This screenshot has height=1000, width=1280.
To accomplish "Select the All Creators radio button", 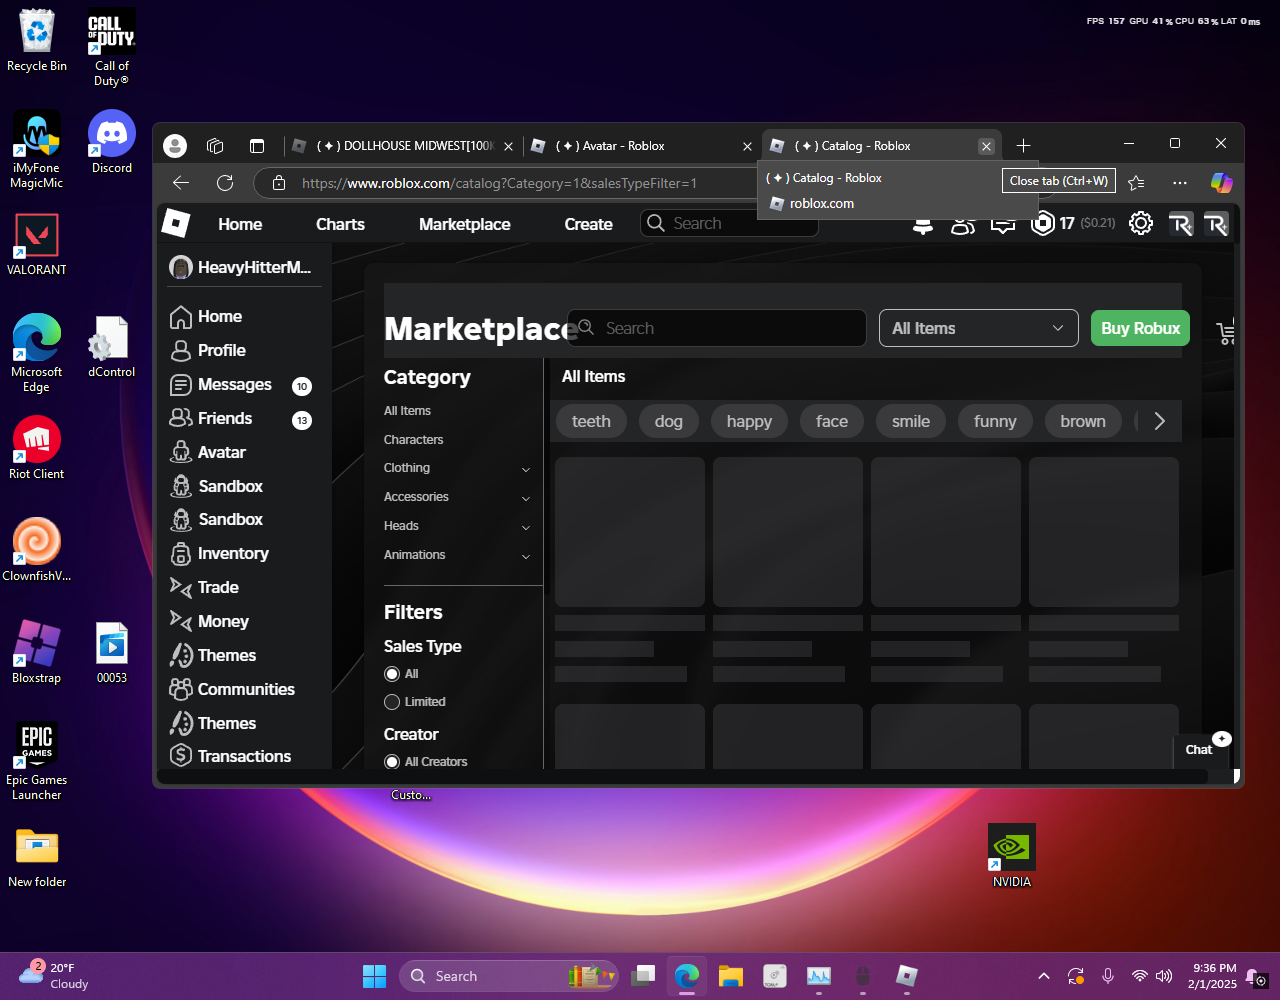I will click(392, 762).
